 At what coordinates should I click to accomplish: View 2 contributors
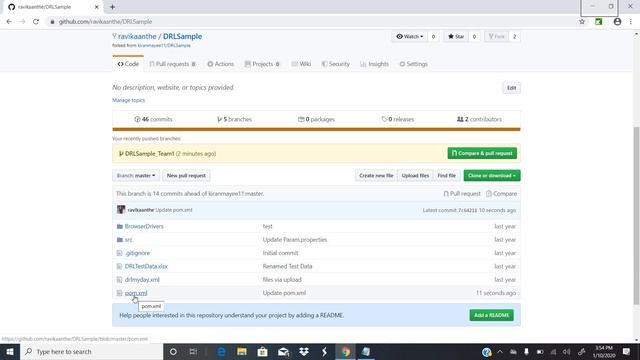pyautogui.click(x=479, y=119)
